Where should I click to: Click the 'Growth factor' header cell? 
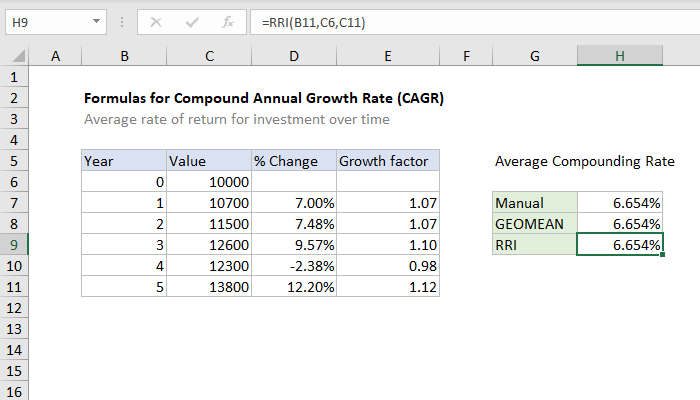pyautogui.click(x=388, y=161)
